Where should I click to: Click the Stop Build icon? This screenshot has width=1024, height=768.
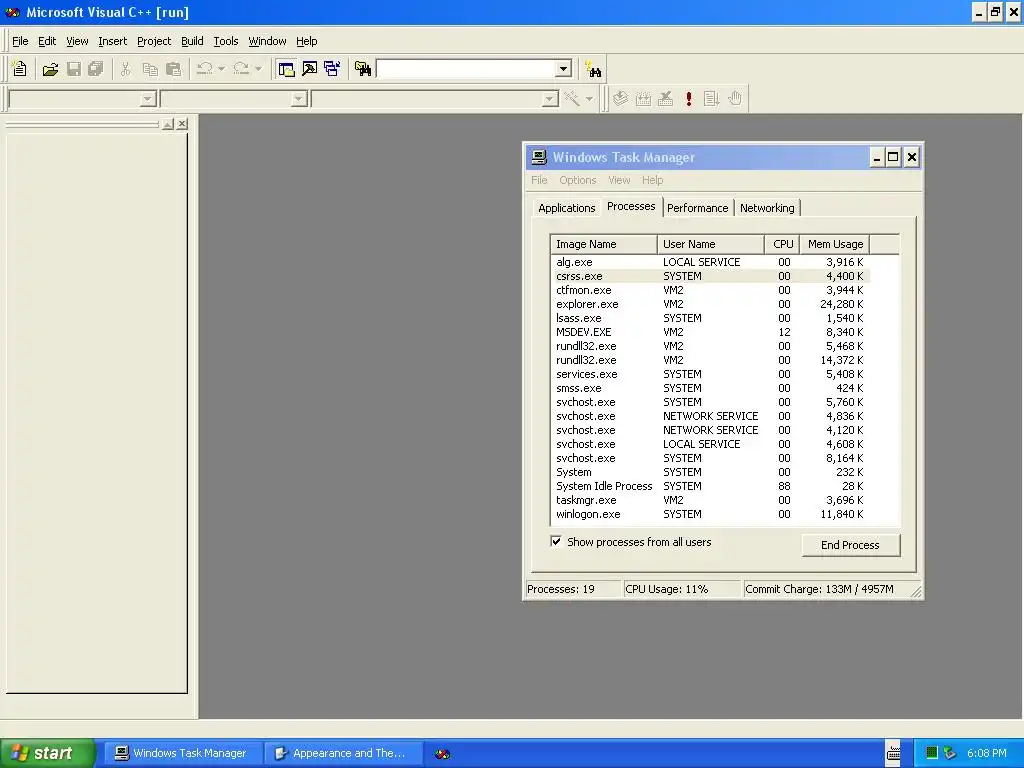click(665, 99)
